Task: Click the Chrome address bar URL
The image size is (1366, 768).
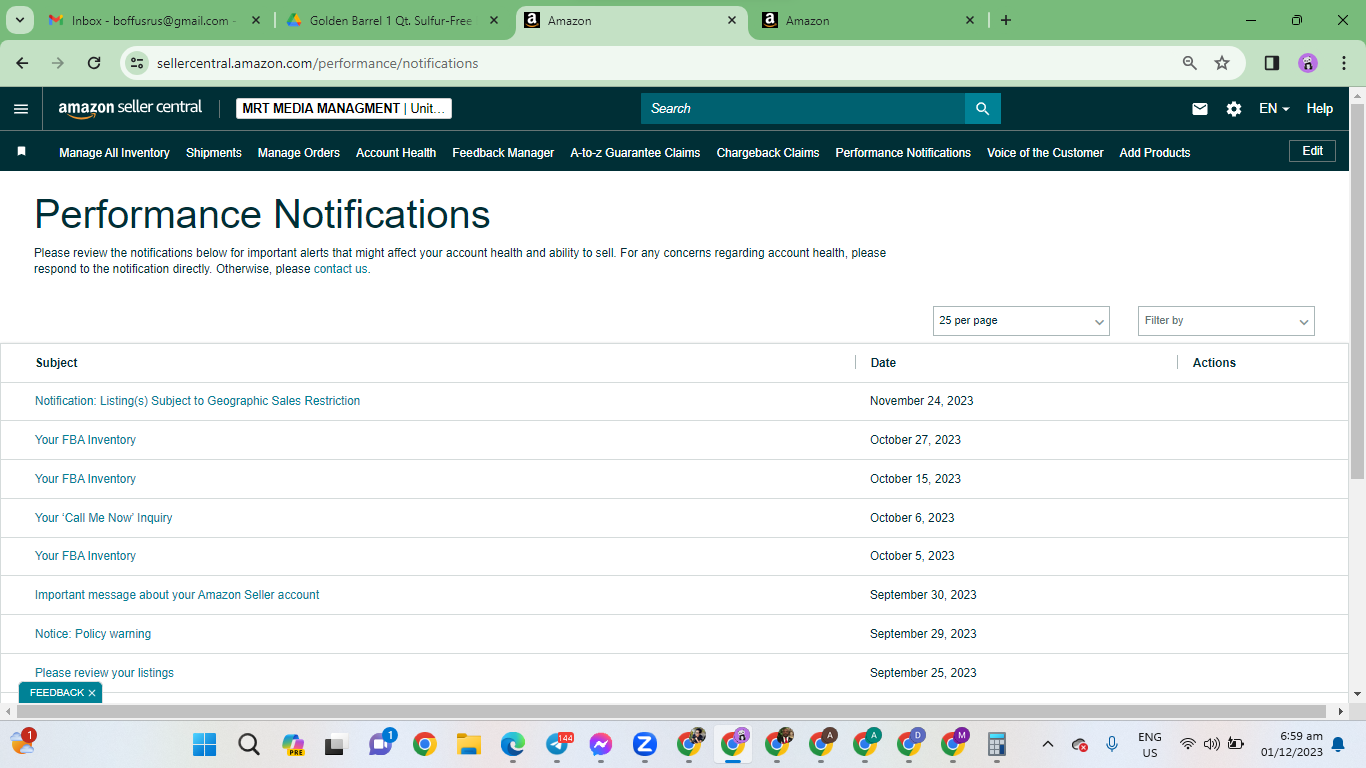Action: click(x=318, y=63)
